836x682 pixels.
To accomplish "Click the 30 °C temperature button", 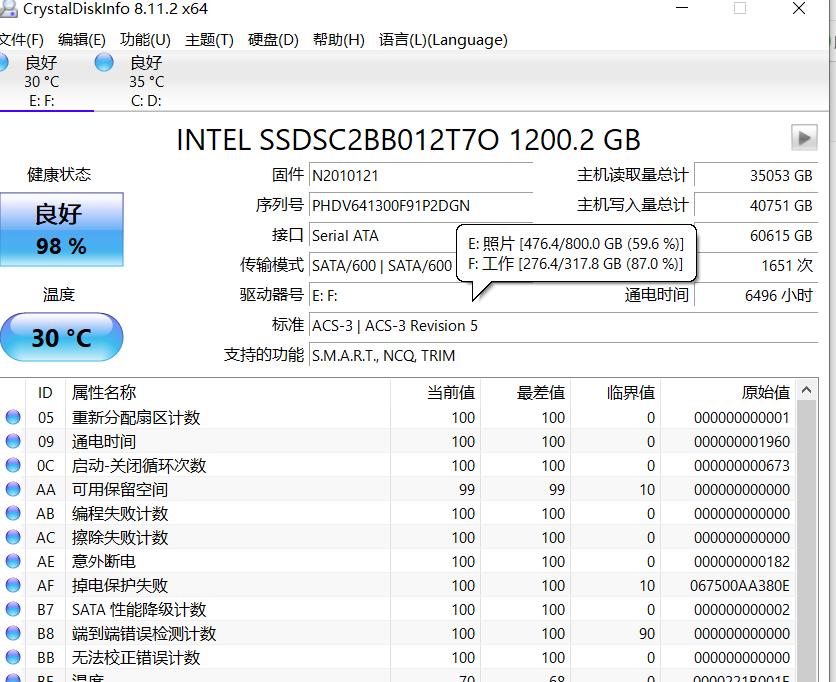I will [62, 338].
